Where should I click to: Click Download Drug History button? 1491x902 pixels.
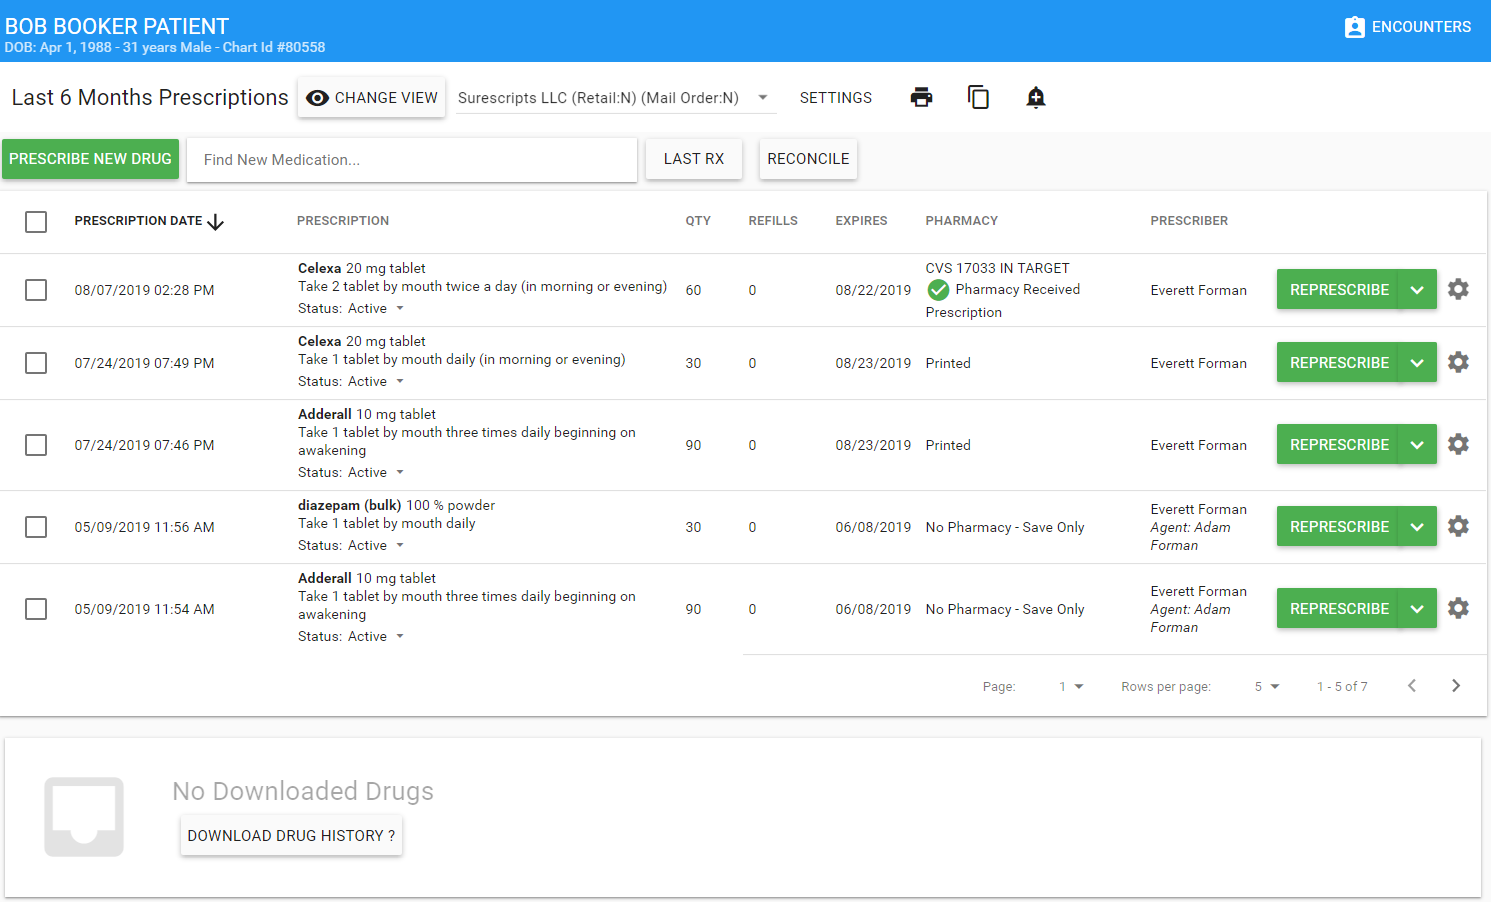coord(291,836)
